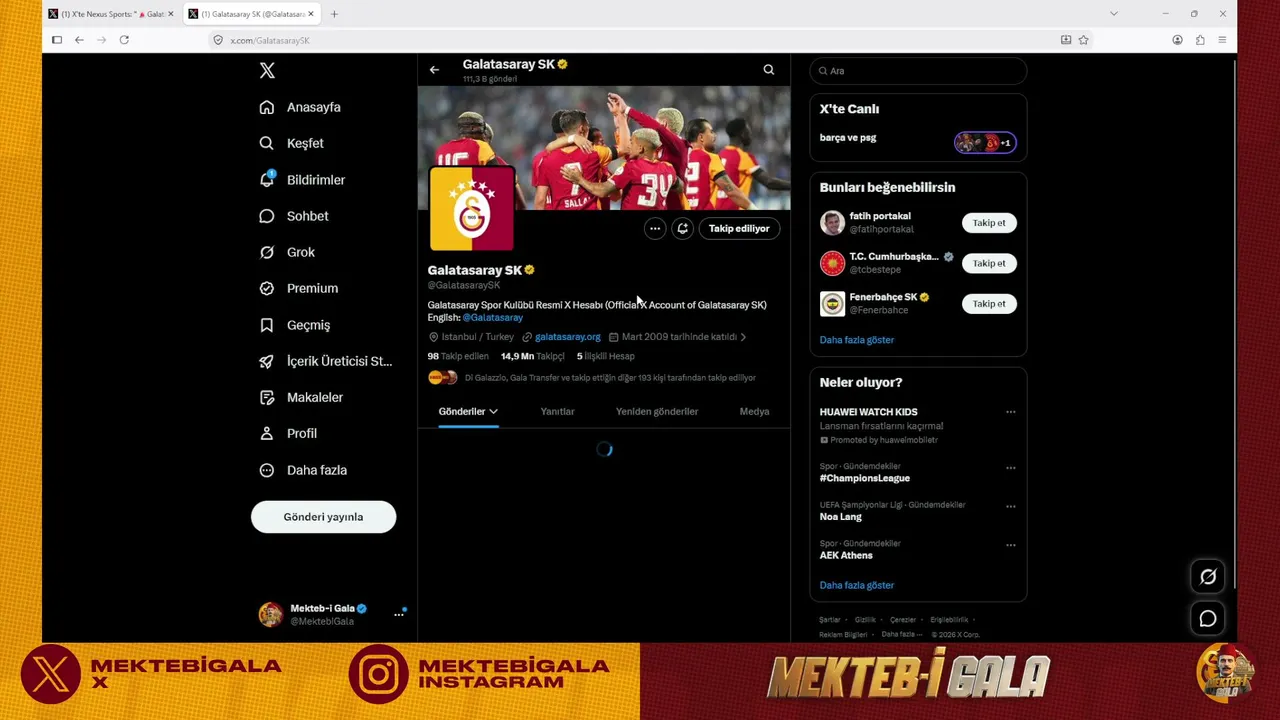The image size is (1280, 720).
Task: Open the browser tab list chevron
Action: pyautogui.click(x=1113, y=14)
